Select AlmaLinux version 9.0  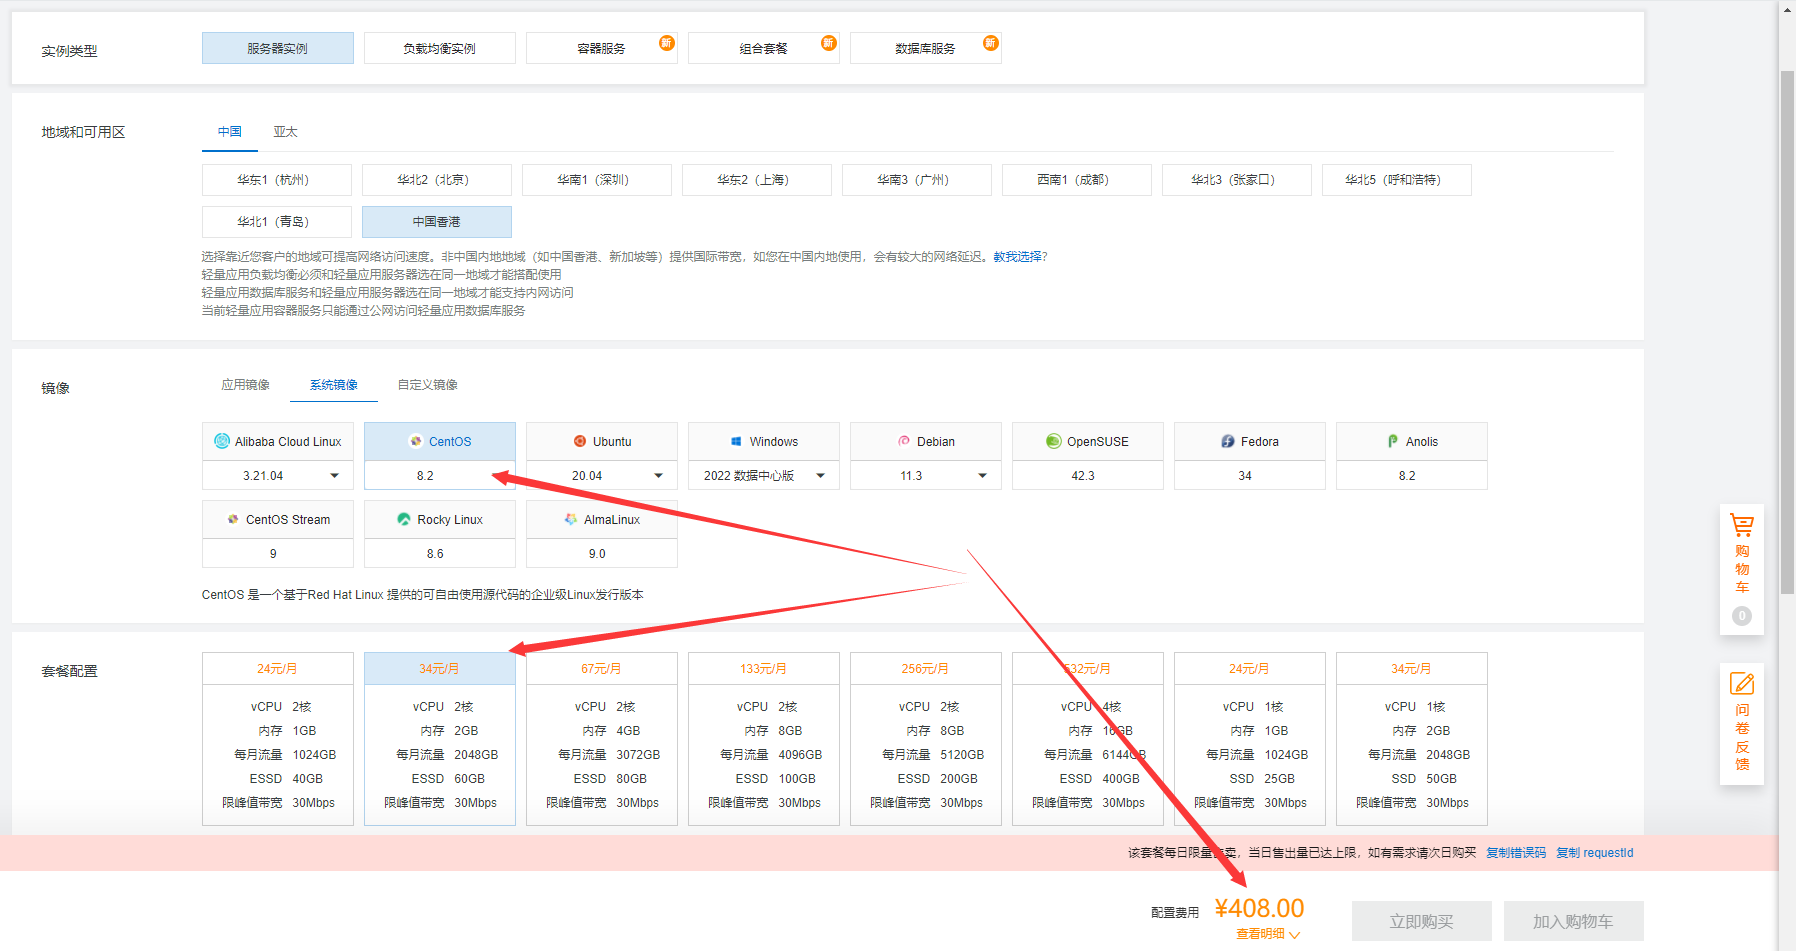click(x=602, y=554)
